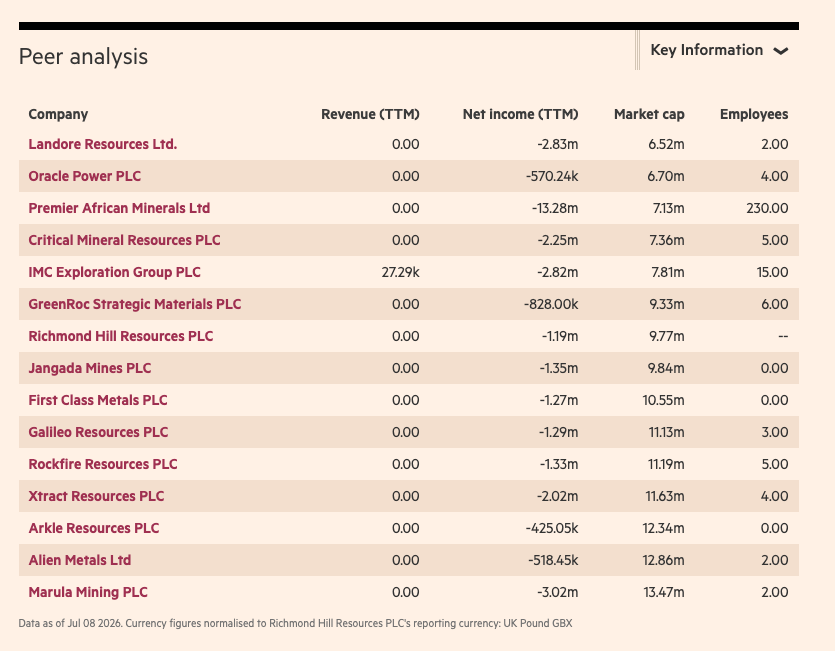Select GreenRoc net income -828.00k
Image resolution: width=835 pixels, height=651 pixels.
(551, 304)
